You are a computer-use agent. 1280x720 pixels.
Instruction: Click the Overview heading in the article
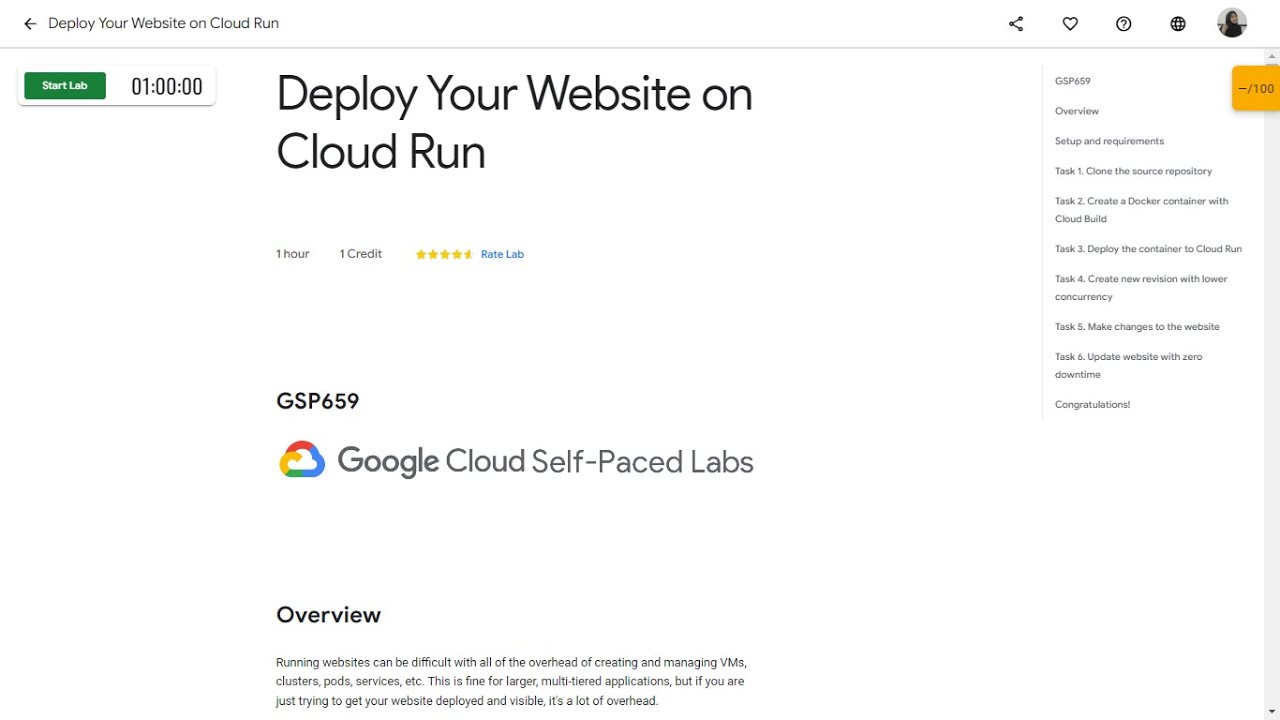(x=328, y=615)
